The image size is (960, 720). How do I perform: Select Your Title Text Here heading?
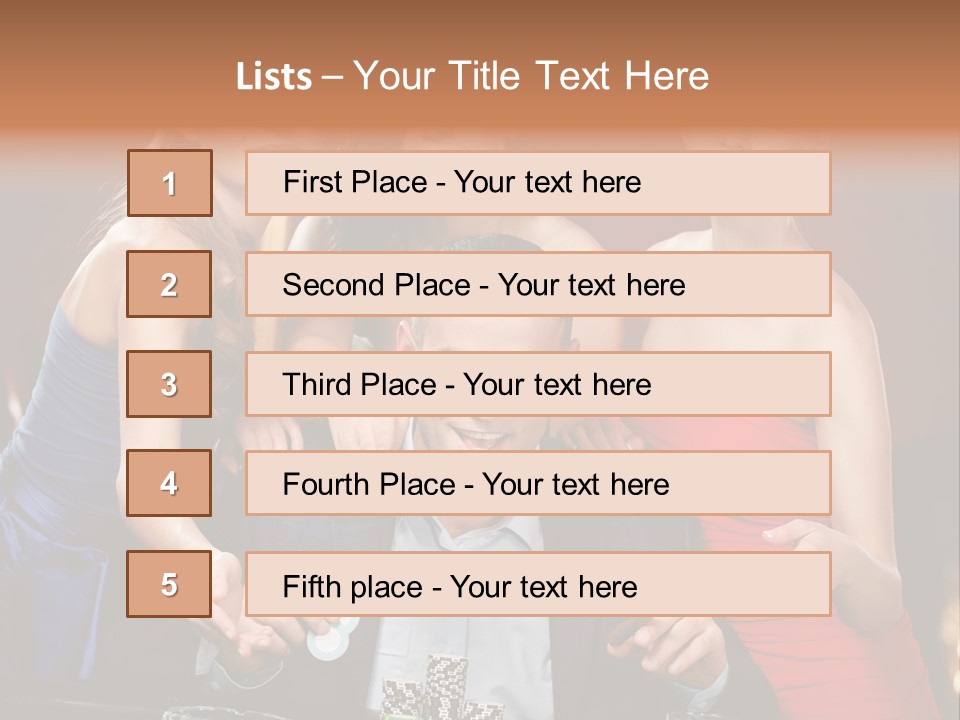[x=531, y=76]
